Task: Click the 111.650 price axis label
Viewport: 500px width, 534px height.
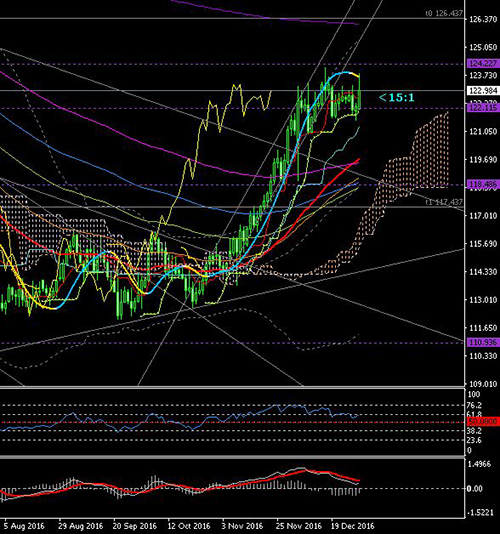Action: [483, 328]
